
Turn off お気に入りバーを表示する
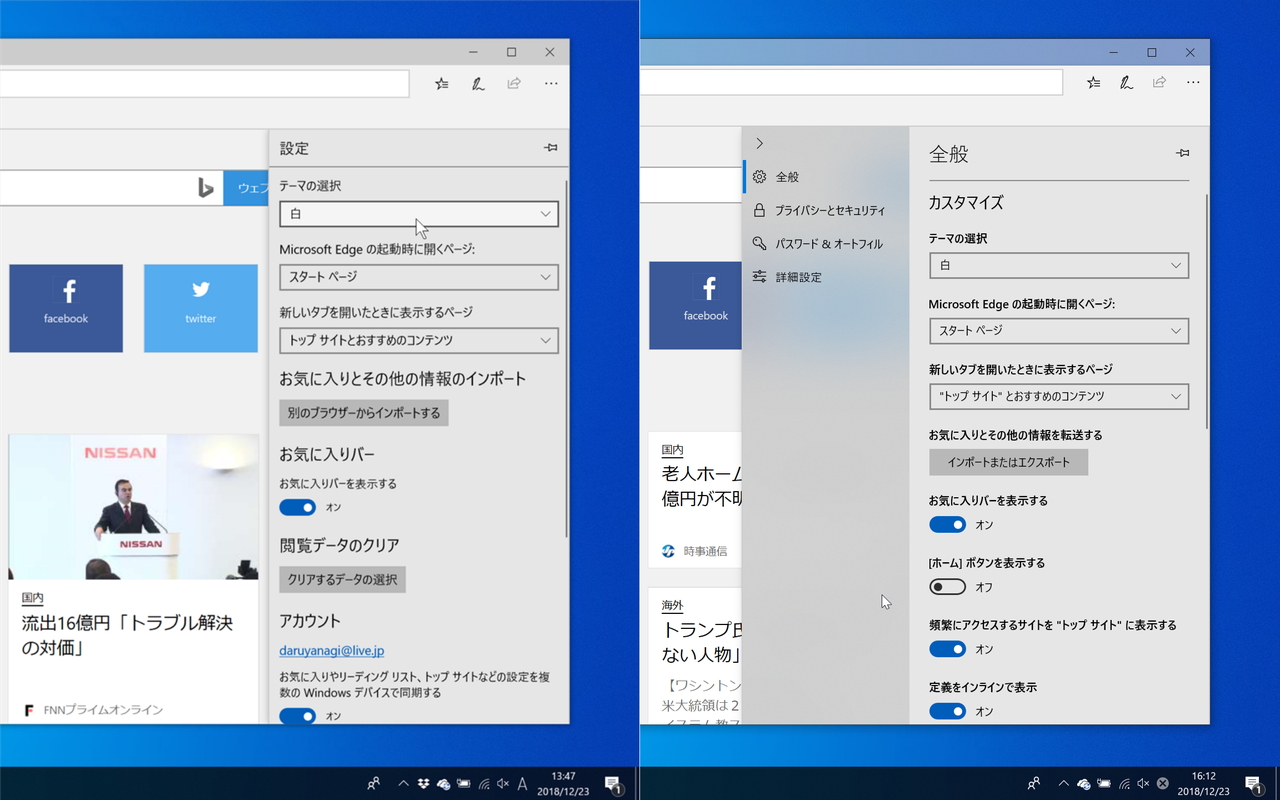coord(947,524)
